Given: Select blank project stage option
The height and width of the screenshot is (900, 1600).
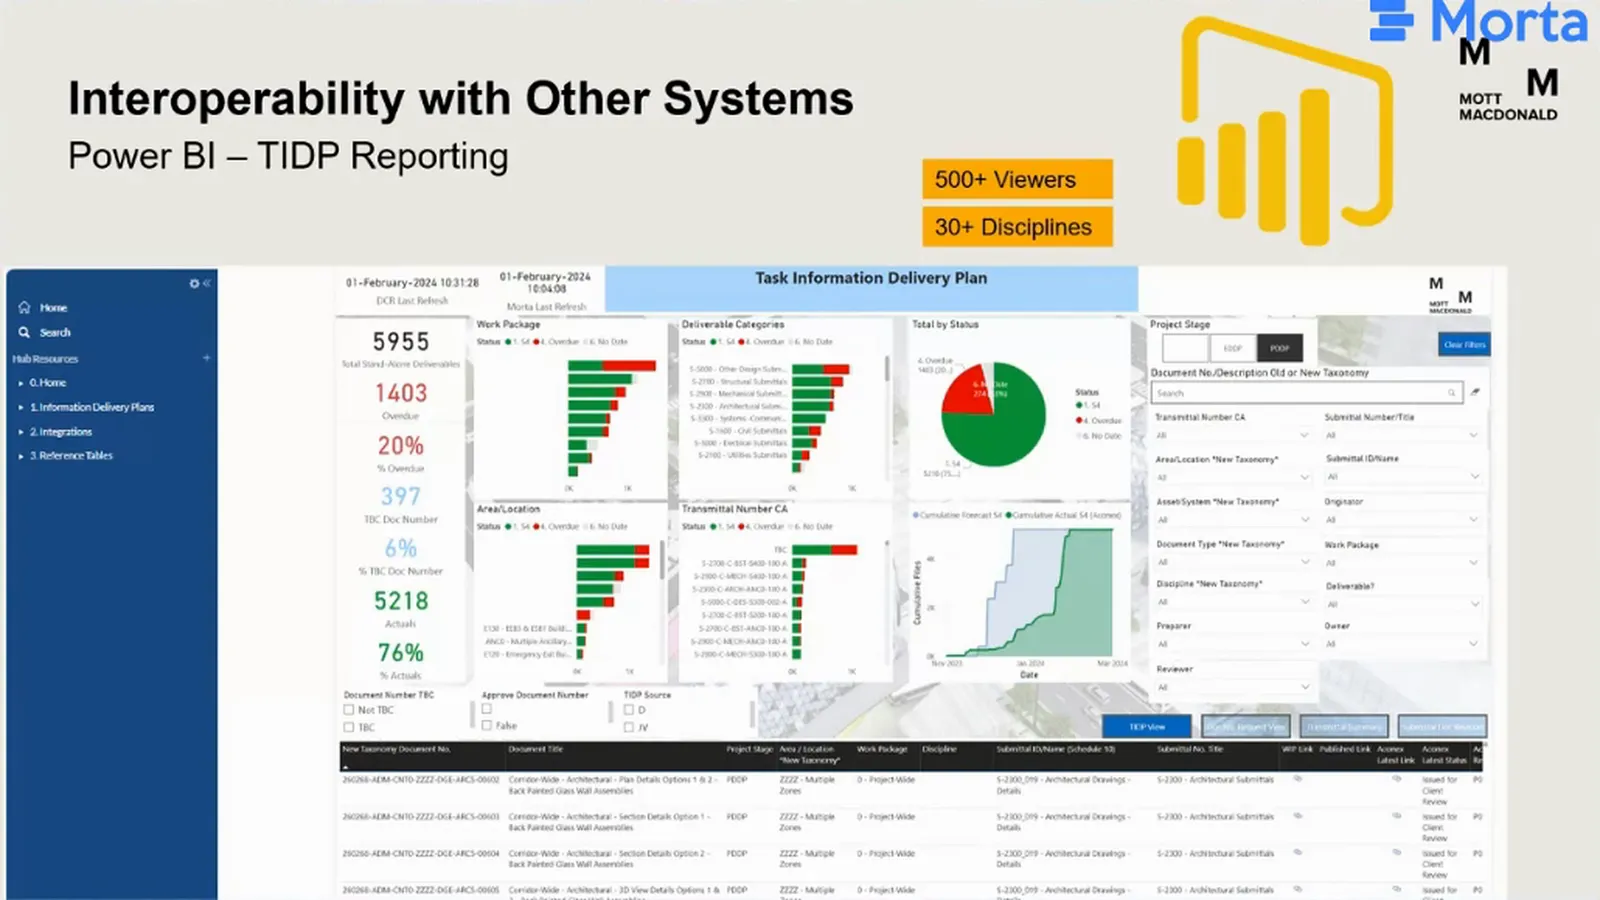Looking at the screenshot, I should point(1186,348).
